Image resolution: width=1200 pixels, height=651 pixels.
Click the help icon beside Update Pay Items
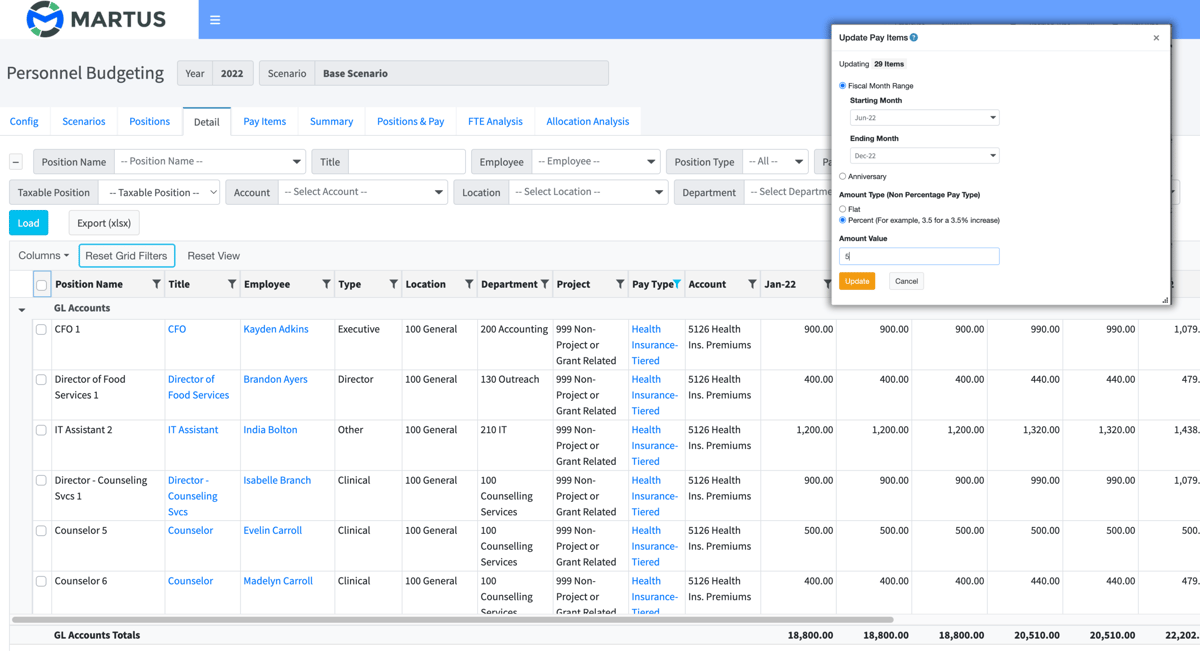(915, 37)
